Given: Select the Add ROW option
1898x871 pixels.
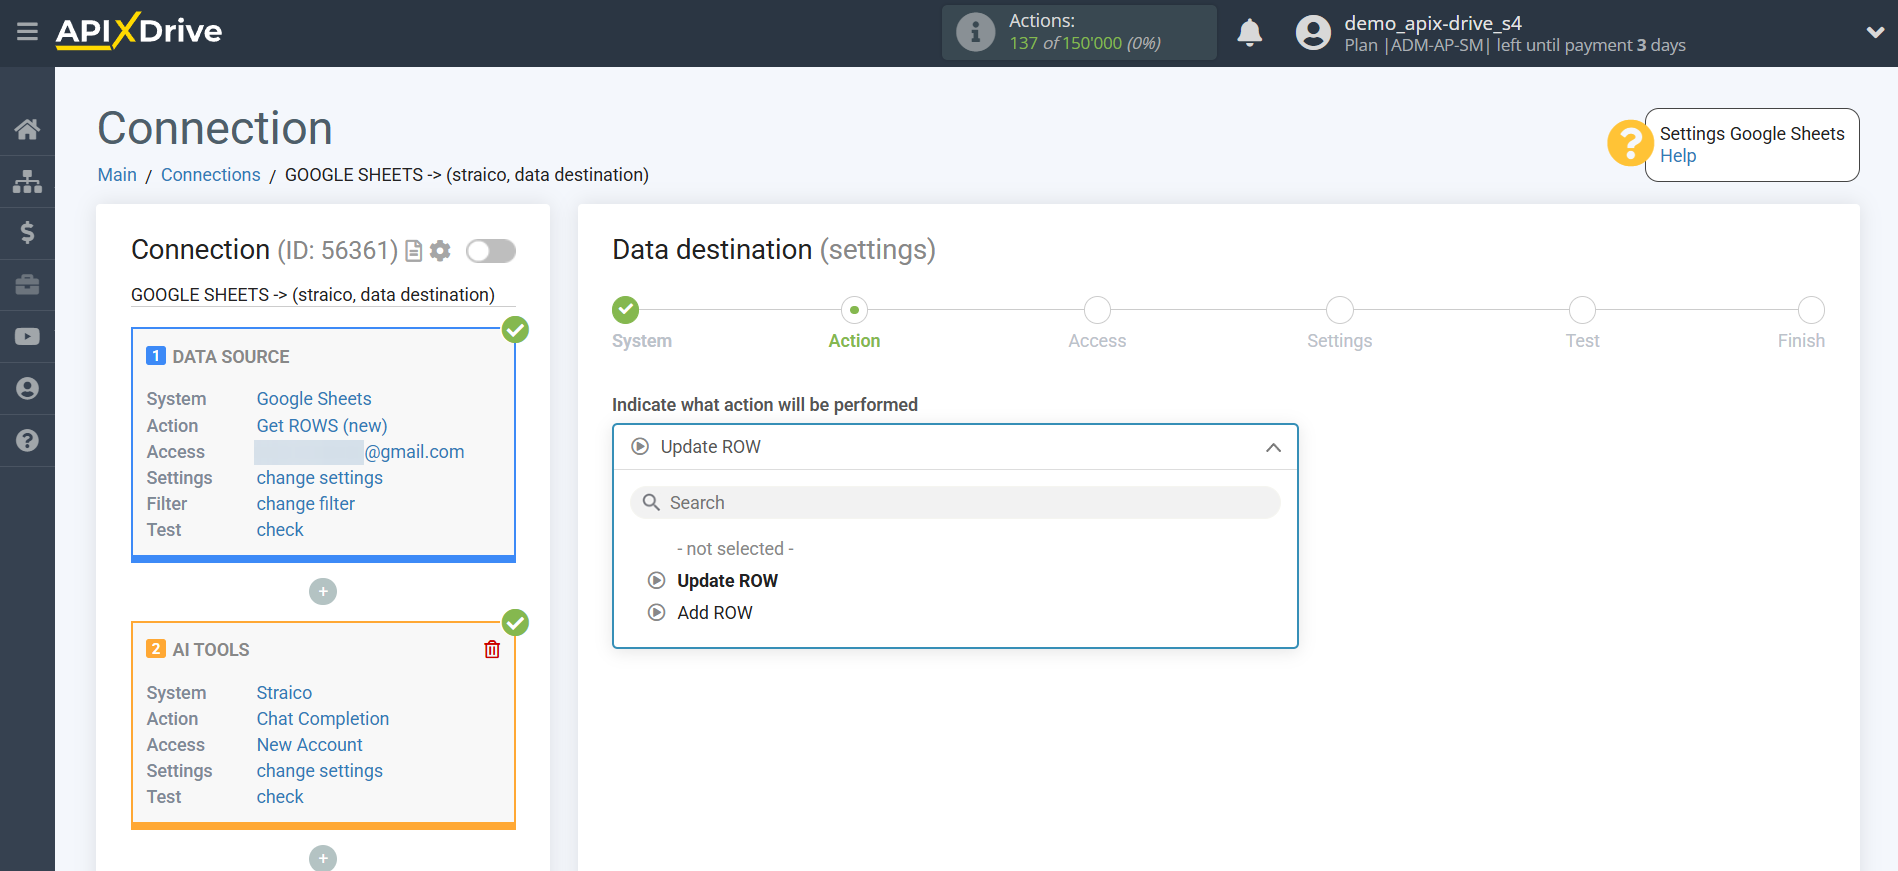Looking at the screenshot, I should point(714,613).
